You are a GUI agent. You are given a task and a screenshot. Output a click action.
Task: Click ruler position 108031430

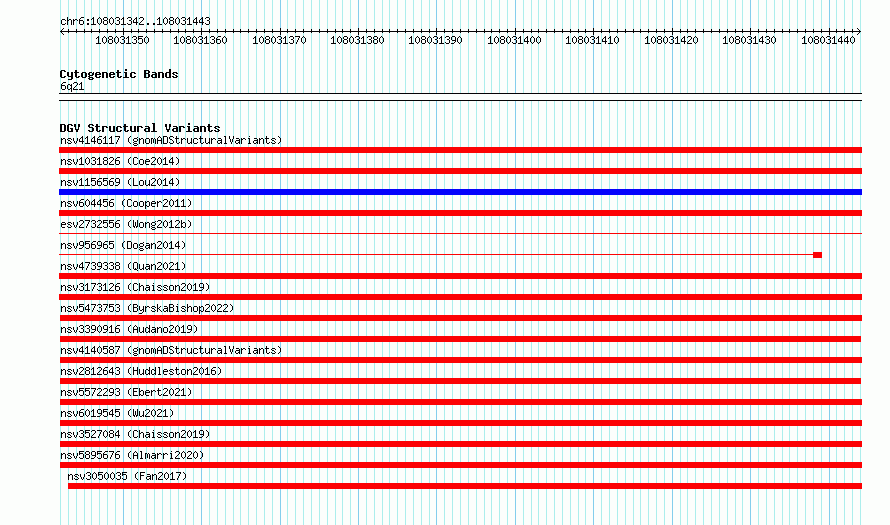click(x=749, y=40)
